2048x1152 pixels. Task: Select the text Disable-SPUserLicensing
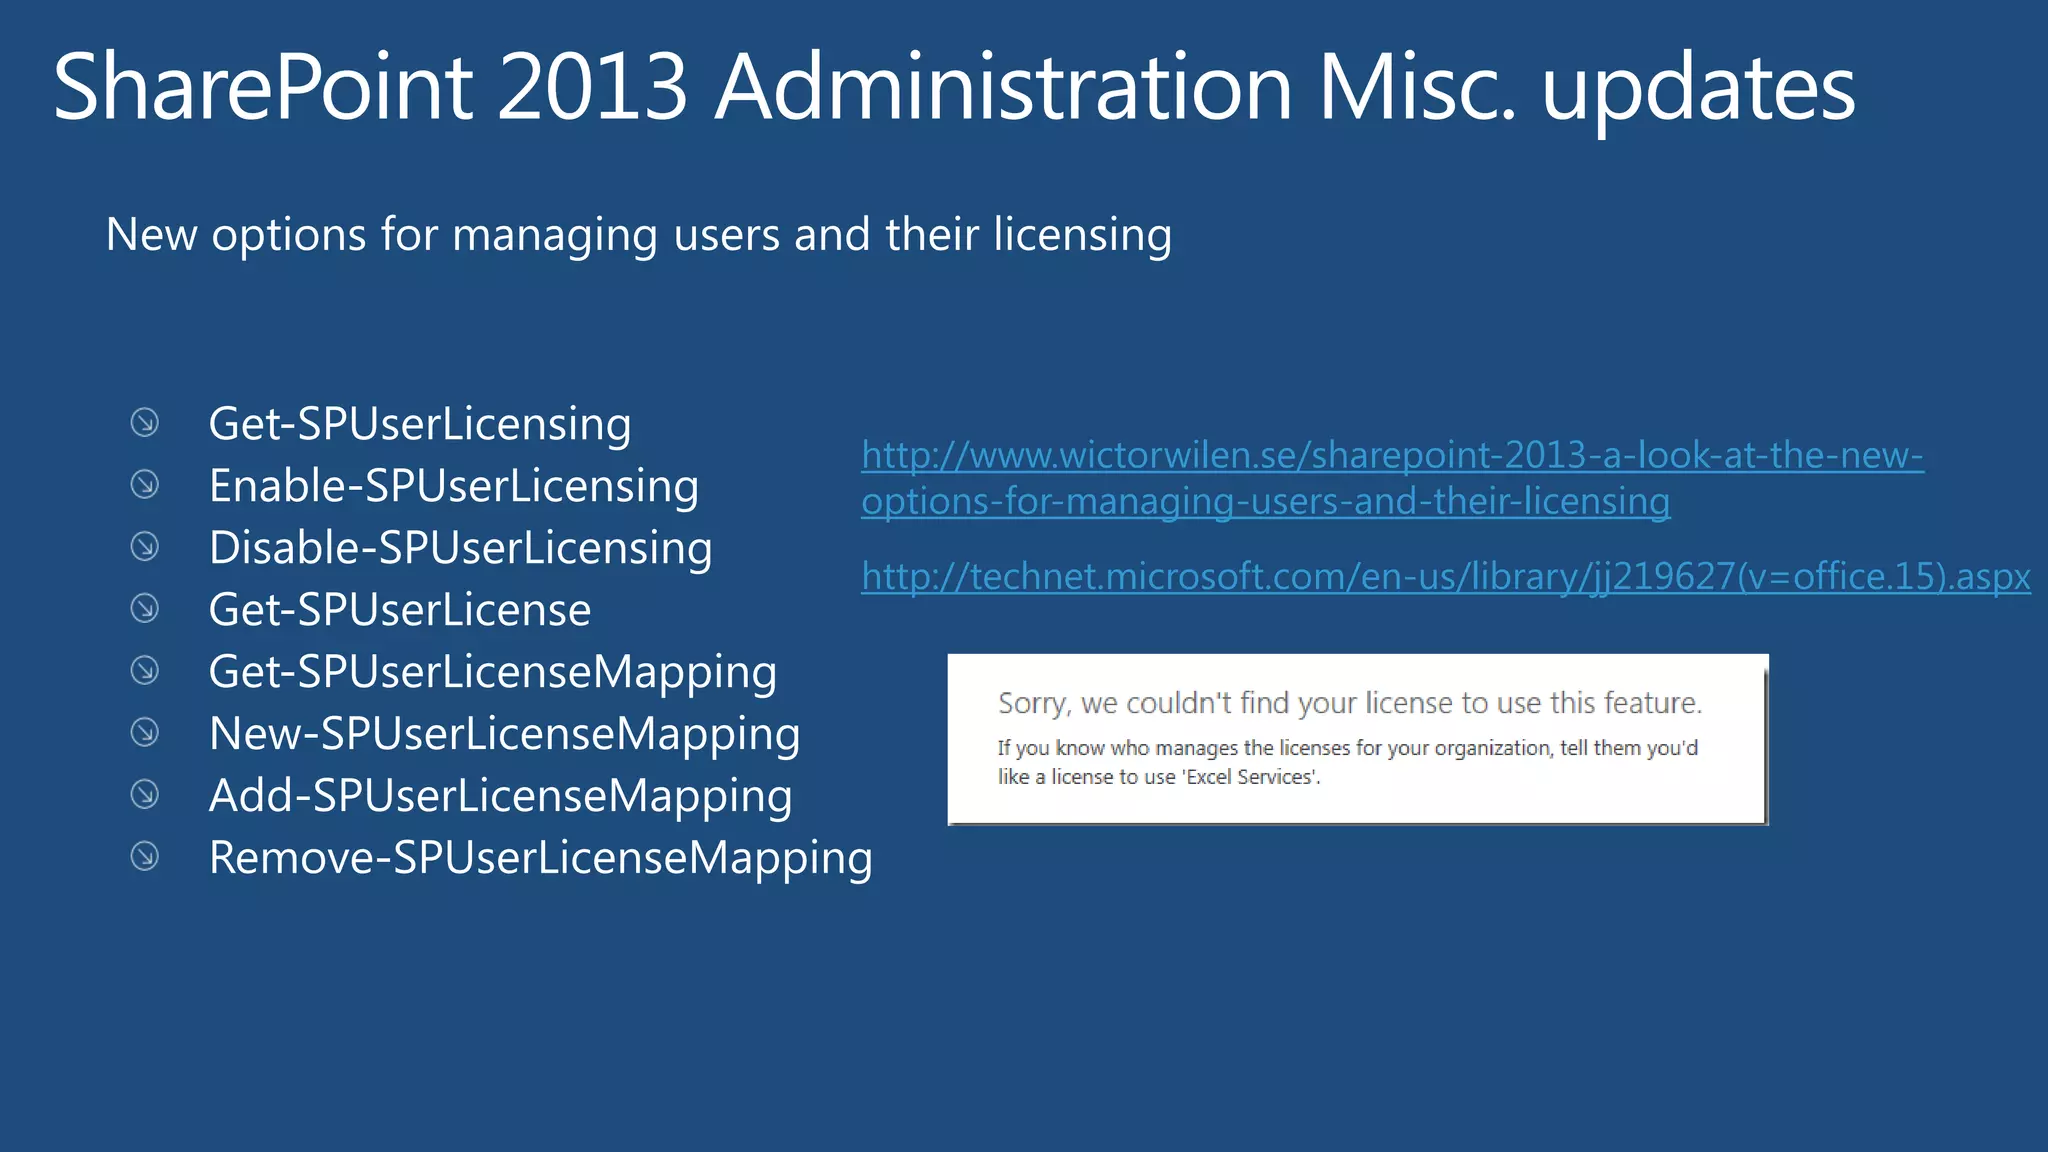click(460, 549)
